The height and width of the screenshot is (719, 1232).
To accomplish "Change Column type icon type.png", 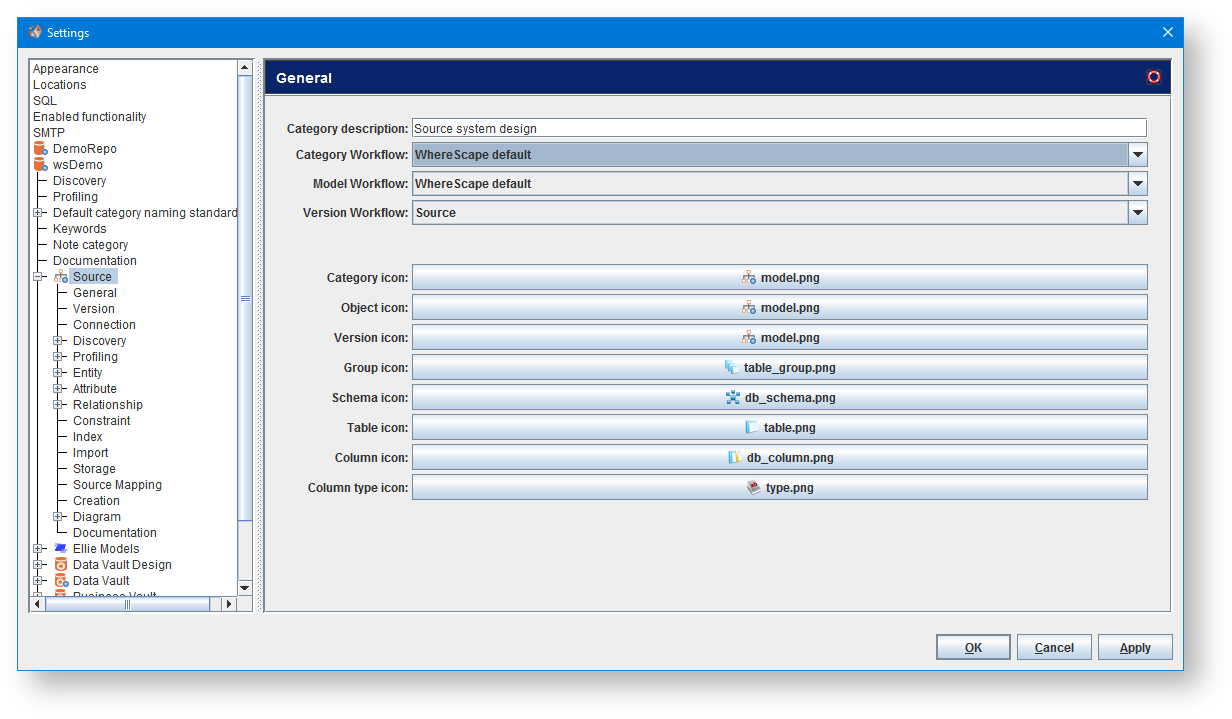I will point(779,488).
